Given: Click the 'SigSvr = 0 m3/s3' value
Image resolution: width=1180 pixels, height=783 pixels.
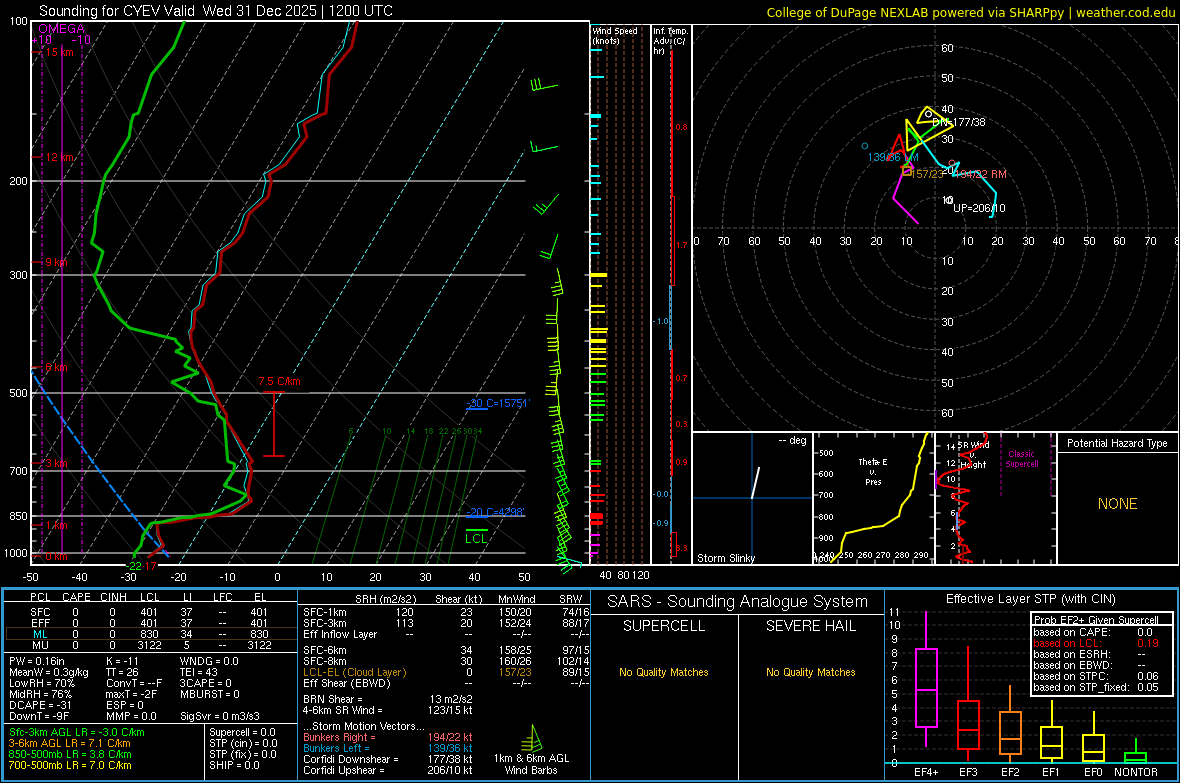Looking at the screenshot, I should point(220,716).
